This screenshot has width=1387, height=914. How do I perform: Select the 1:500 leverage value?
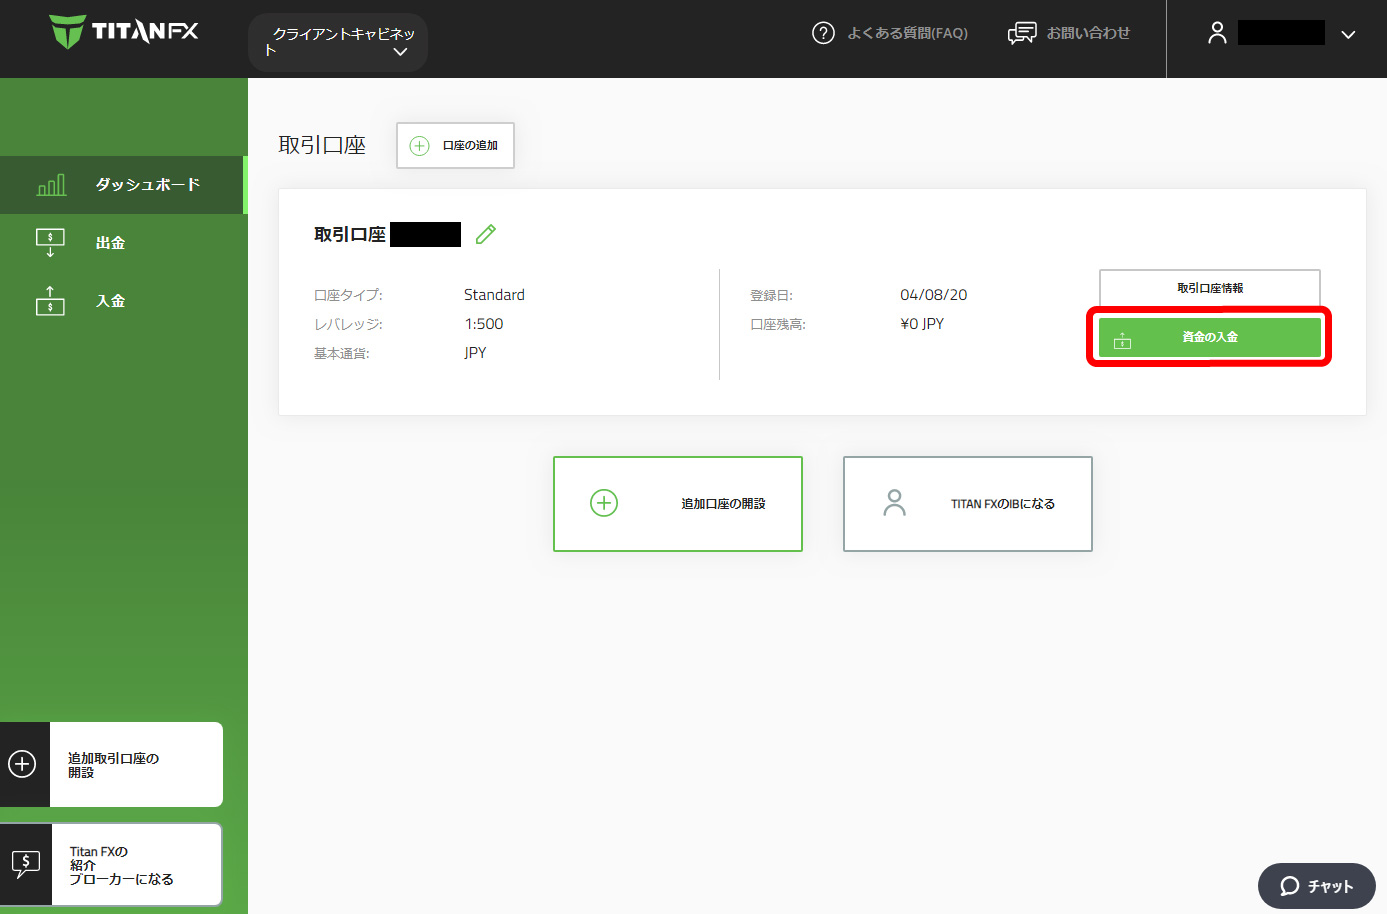coord(484,324)
